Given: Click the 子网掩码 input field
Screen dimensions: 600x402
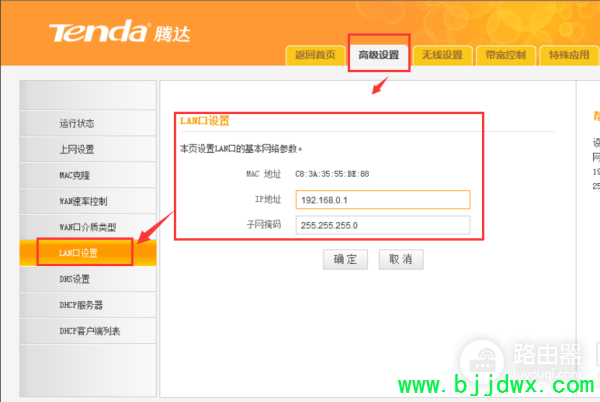Looking at the screenshot, I should pos(383,225).
